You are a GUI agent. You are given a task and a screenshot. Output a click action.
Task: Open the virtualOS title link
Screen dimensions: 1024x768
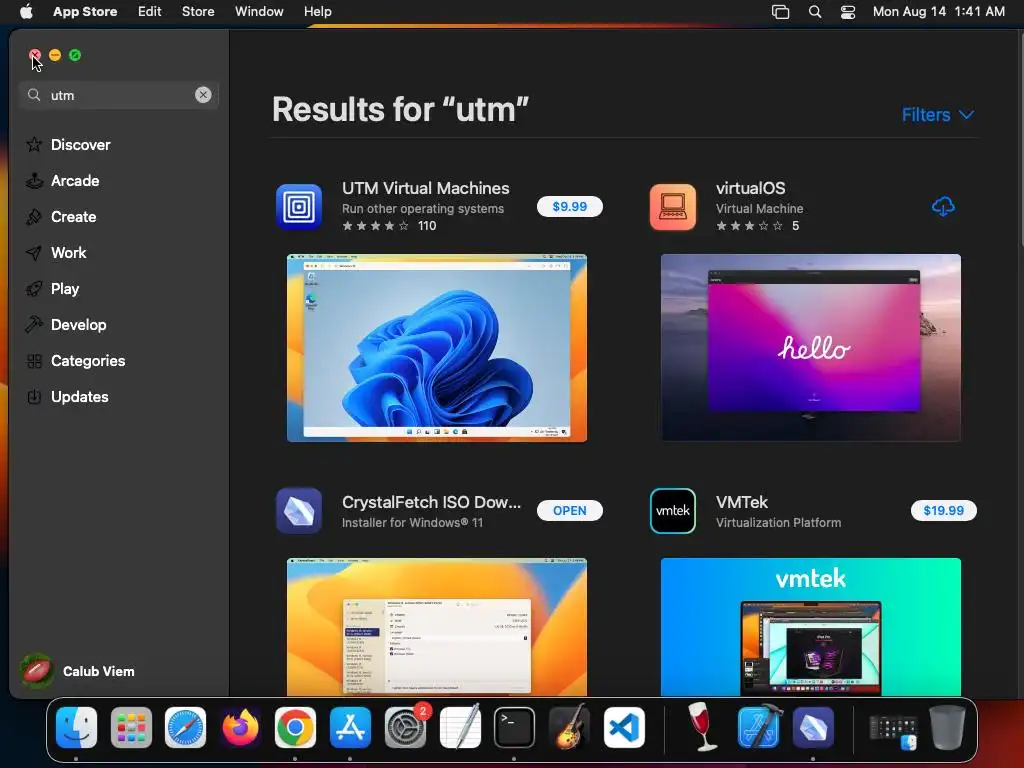750,188
